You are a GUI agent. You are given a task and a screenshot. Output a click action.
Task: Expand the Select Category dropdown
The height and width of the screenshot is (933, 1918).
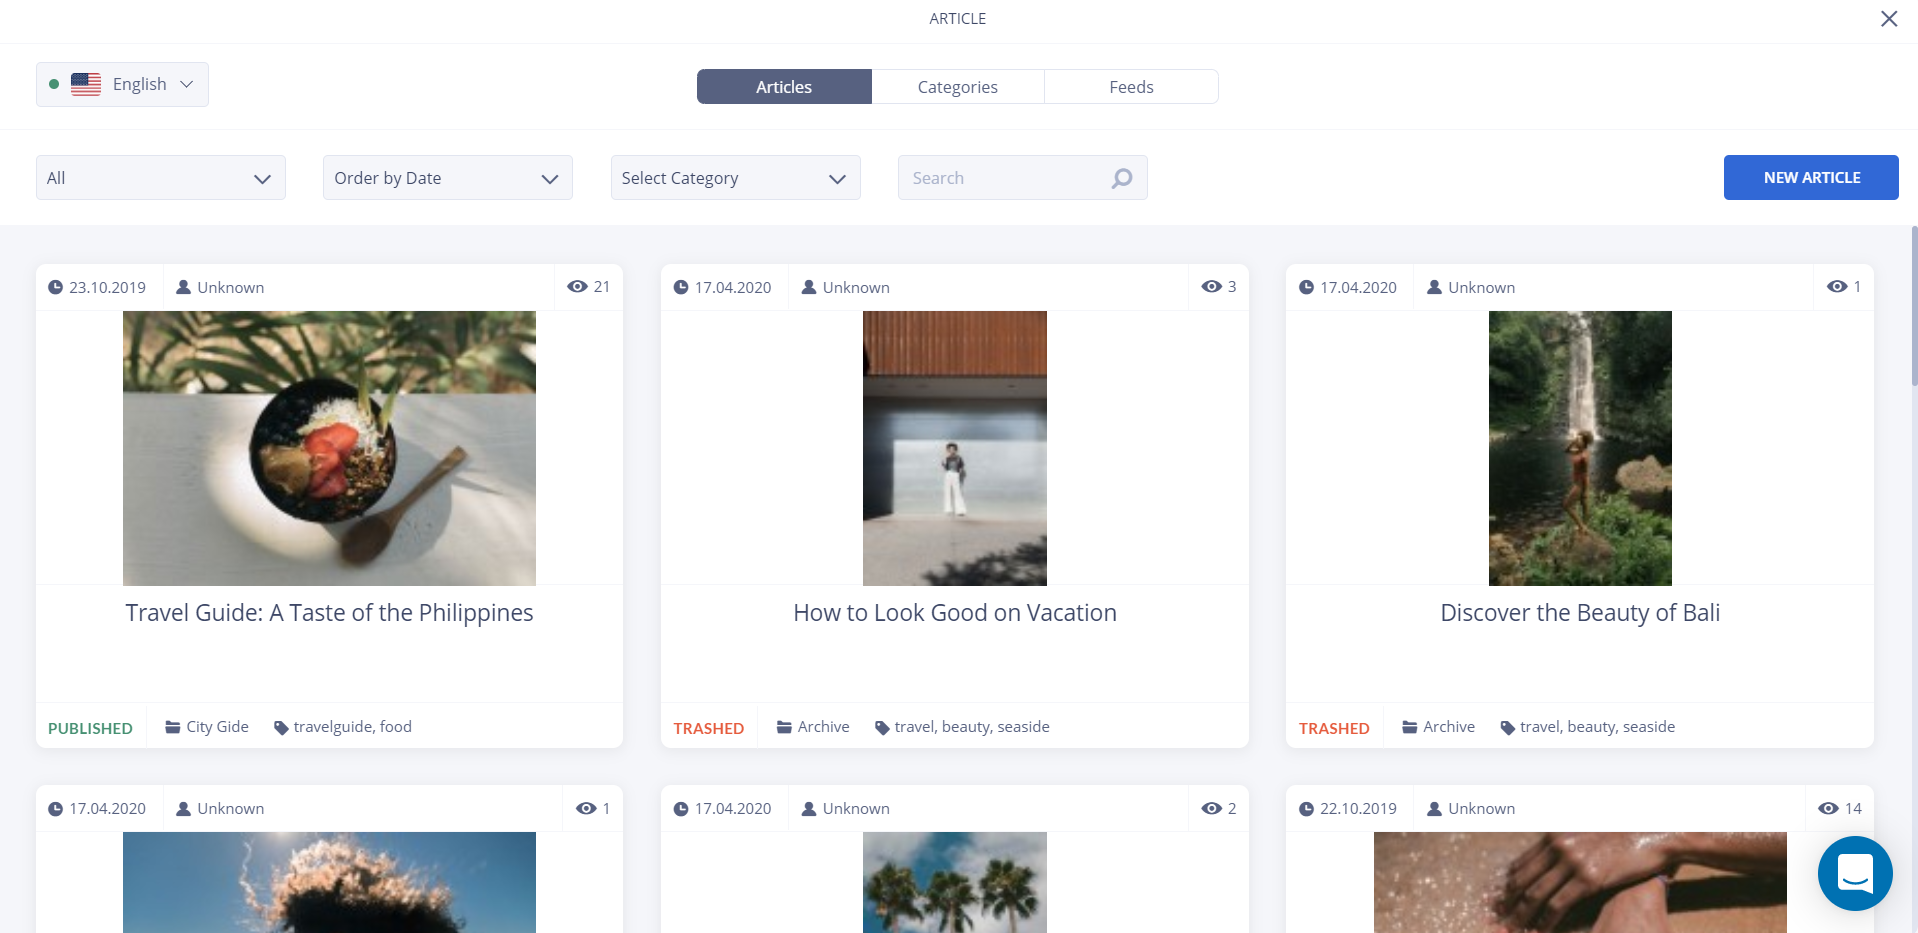735,178
